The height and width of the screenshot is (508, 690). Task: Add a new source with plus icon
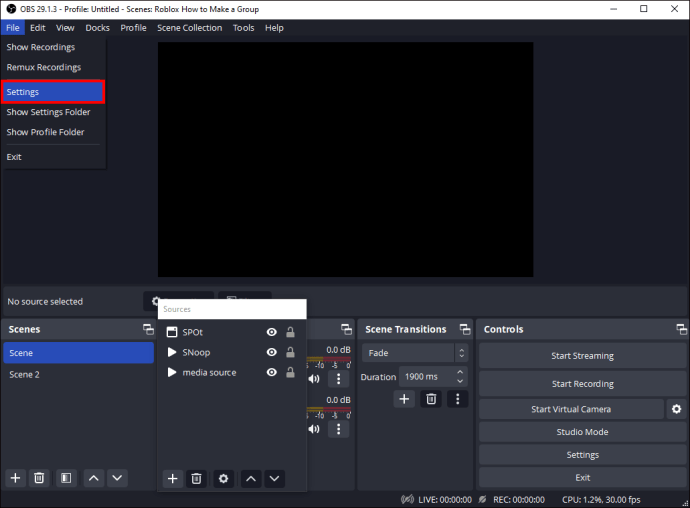pyautogui.click(x=172, y=479)
